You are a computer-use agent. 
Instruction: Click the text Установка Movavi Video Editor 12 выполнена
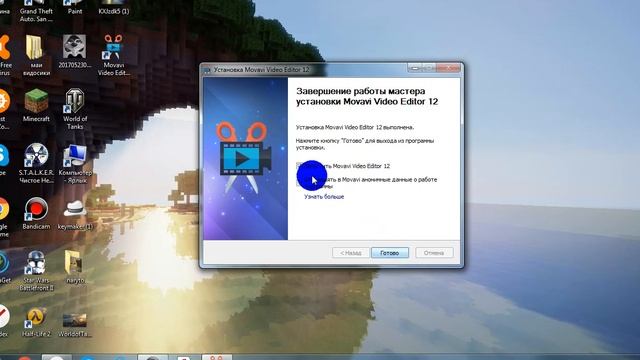(355, 127)
